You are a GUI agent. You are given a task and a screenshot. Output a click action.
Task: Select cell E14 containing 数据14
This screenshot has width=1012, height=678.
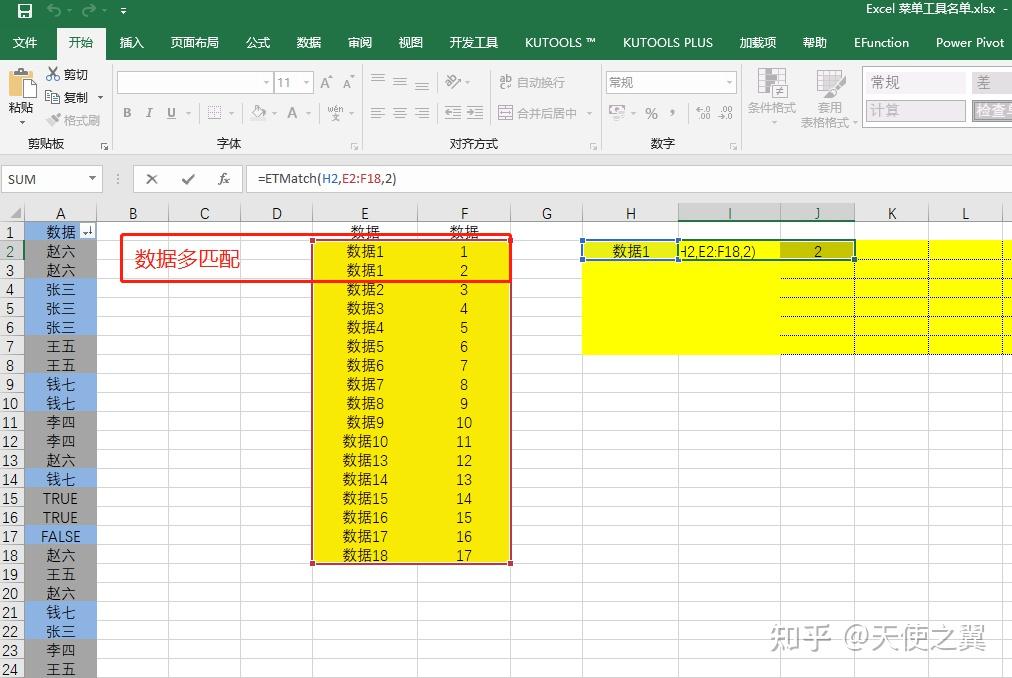(x=365, y=480)
